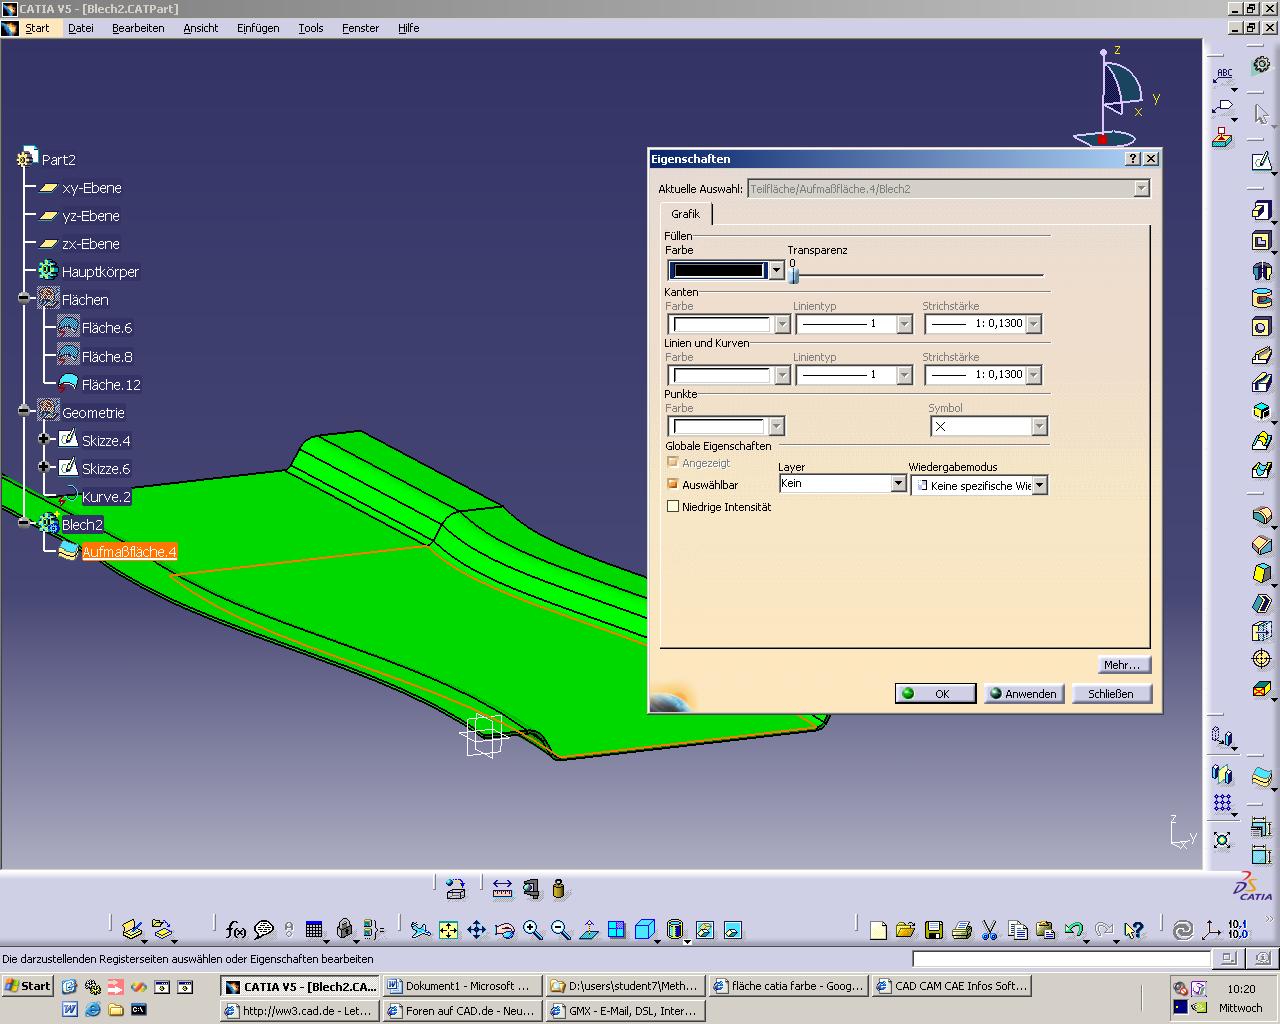Screen dimensions: 1280x1024
Task: Open the Bearbeiten menu
Action: click(x=138, y=28)
